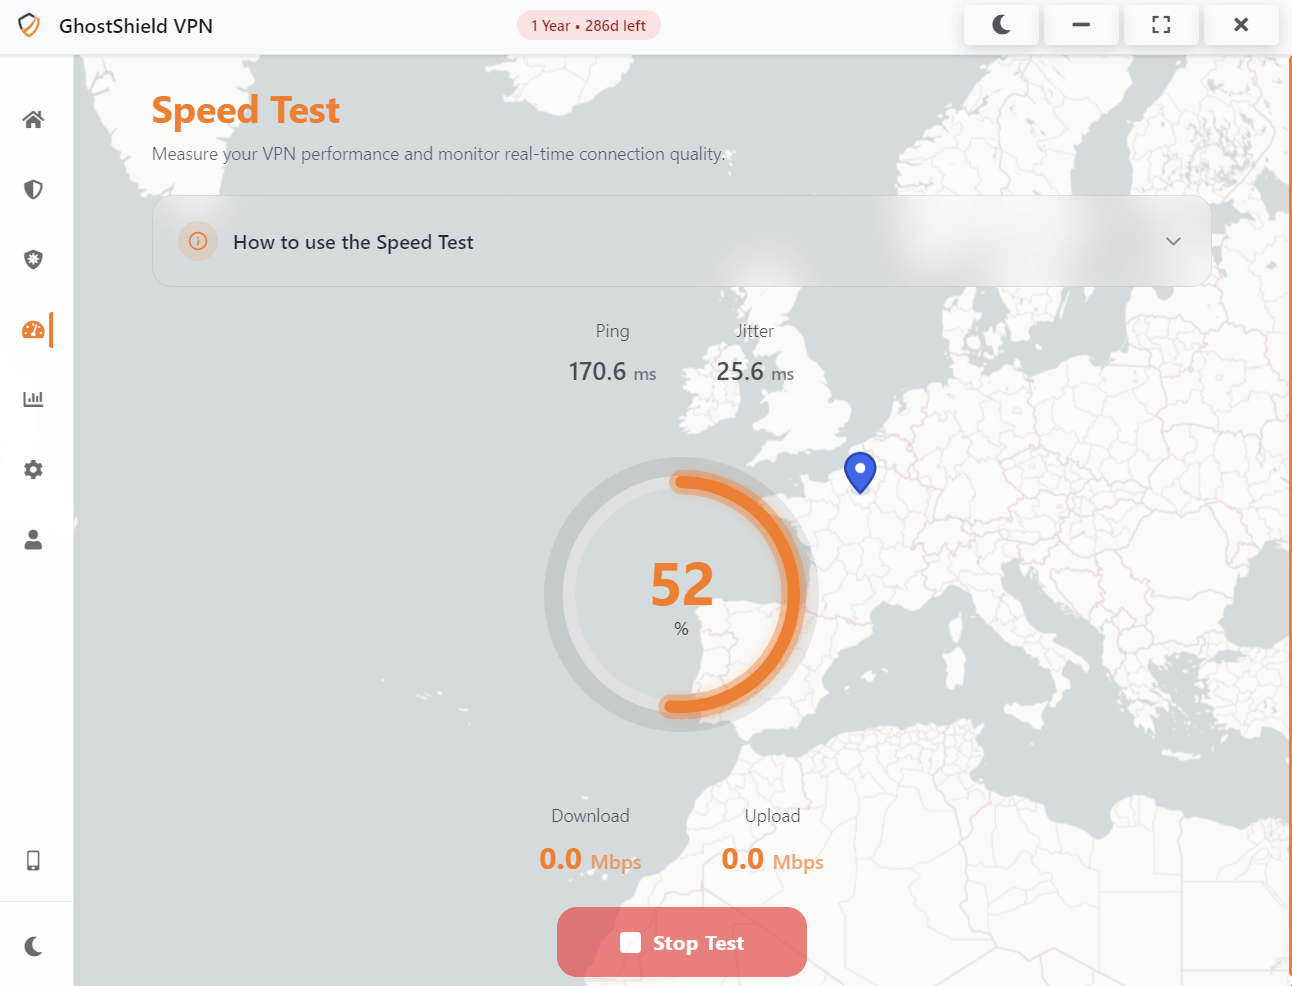The height and width of the screenshot is (986, 1292).
Task: Expand the 'How to use the Speed Test' panel
Action: point(681,241)
